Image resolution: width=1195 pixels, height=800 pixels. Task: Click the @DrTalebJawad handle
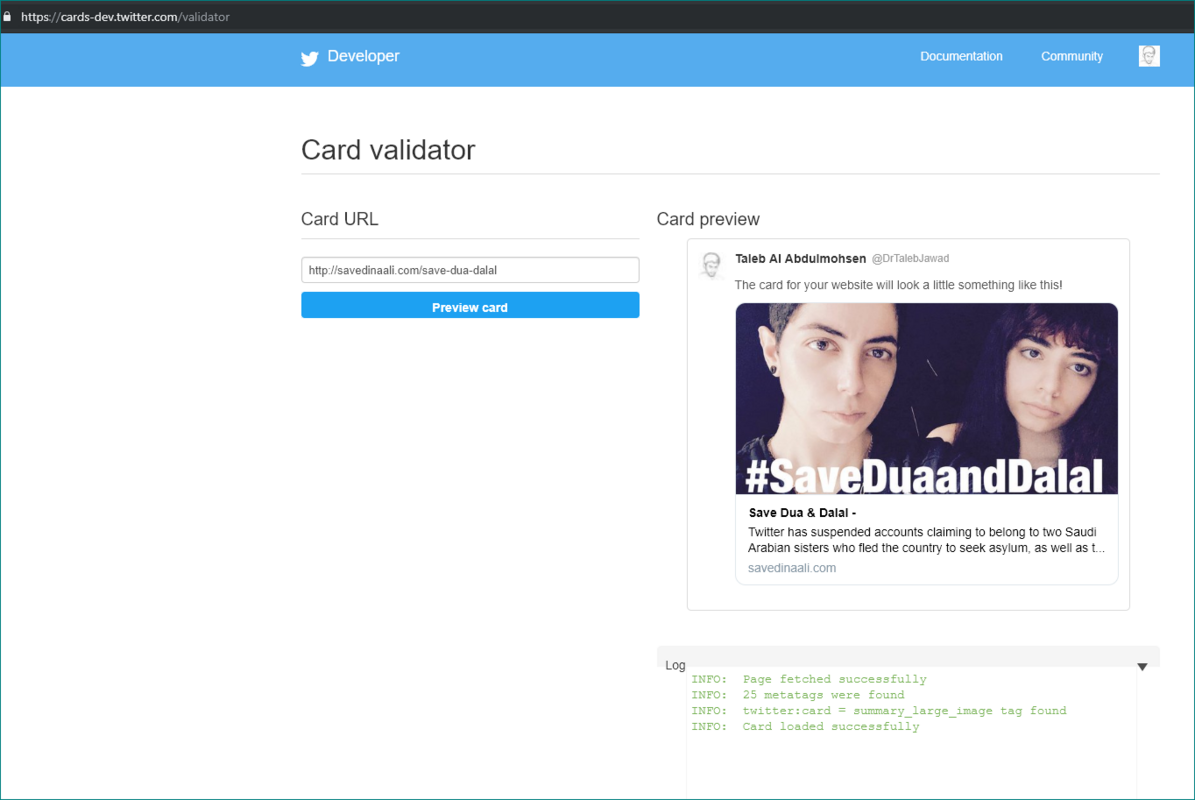910,259
